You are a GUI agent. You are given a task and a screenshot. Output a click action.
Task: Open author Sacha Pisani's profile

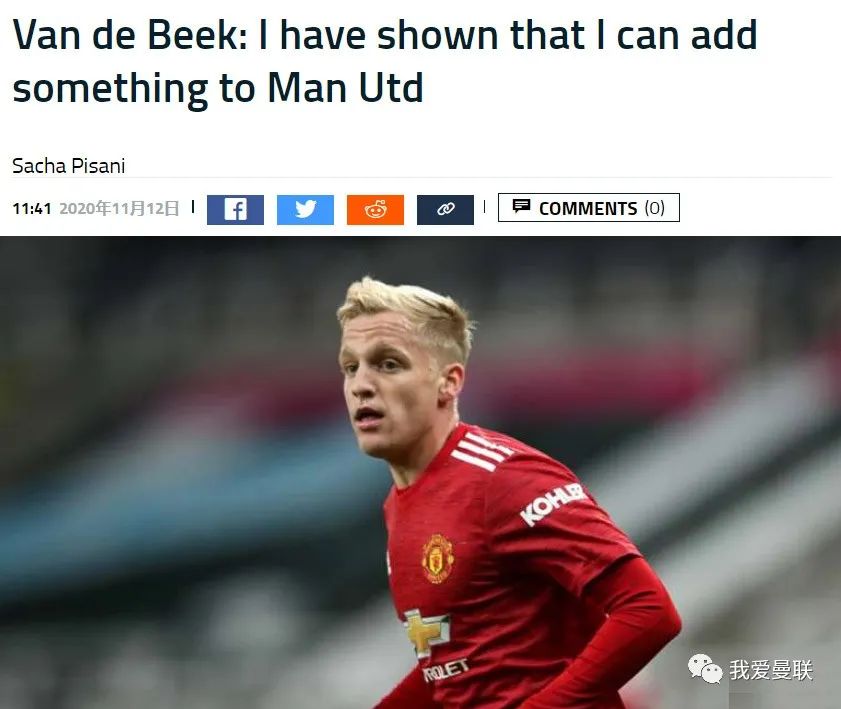pos(69,166)
